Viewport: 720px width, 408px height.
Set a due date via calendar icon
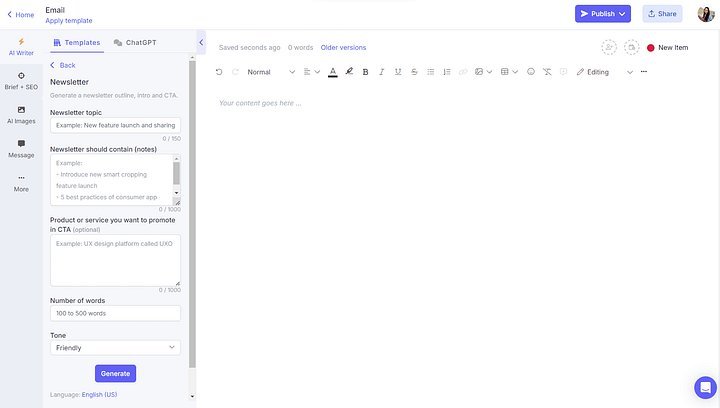click(631, 47)
